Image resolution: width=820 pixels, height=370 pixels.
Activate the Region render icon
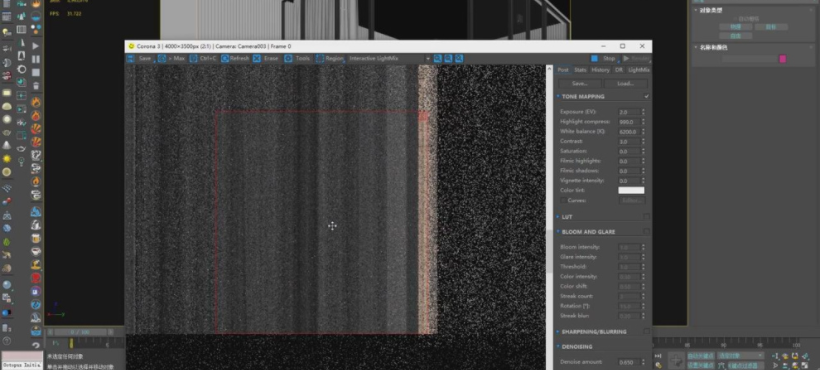(320, 59)
